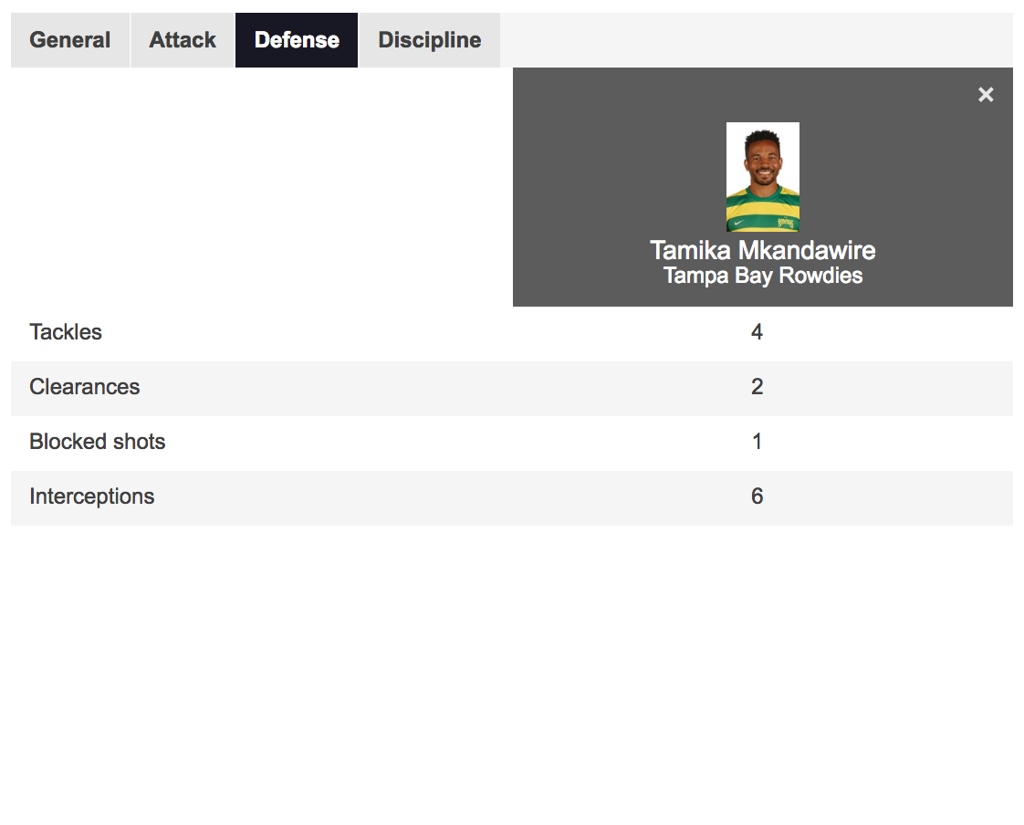Click Tamika Mkandawire's player photo
Image resolution: width=1024 pixels, height=825 pixels.
point(762,176)
